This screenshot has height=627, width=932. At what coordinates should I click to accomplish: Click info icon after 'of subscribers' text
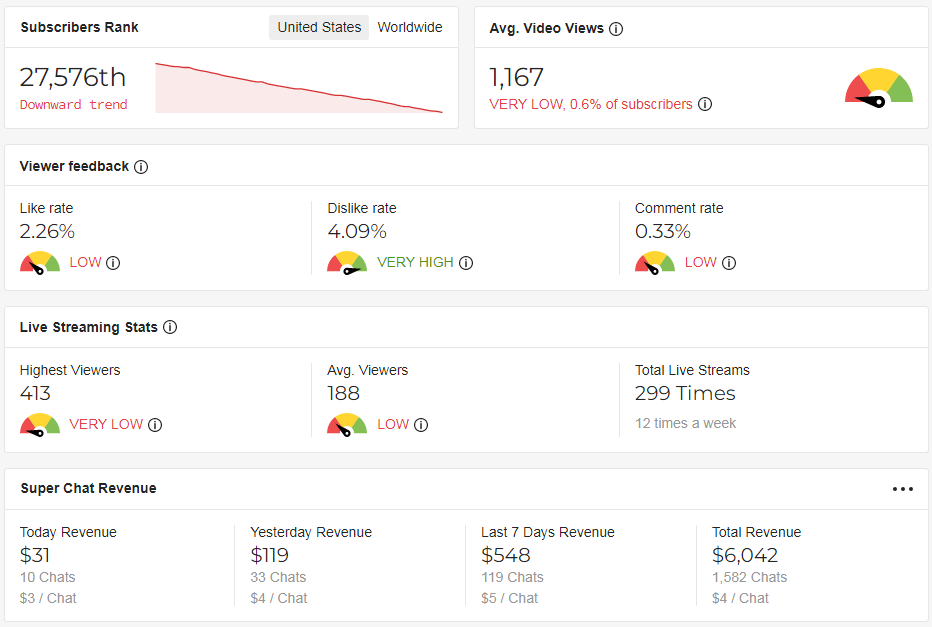705,104
